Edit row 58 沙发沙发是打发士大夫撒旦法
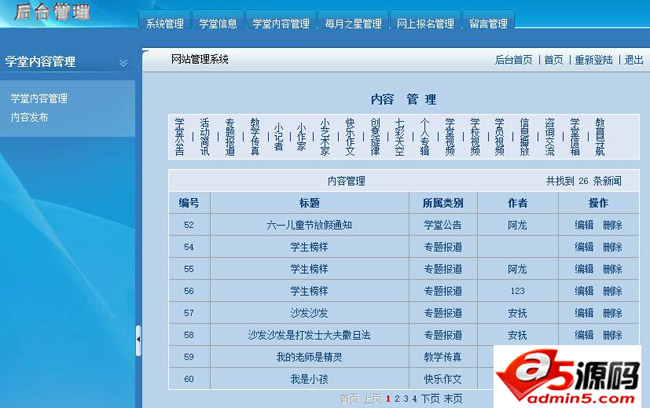Viewport: 650px width, 408px height. pos(584,335)
